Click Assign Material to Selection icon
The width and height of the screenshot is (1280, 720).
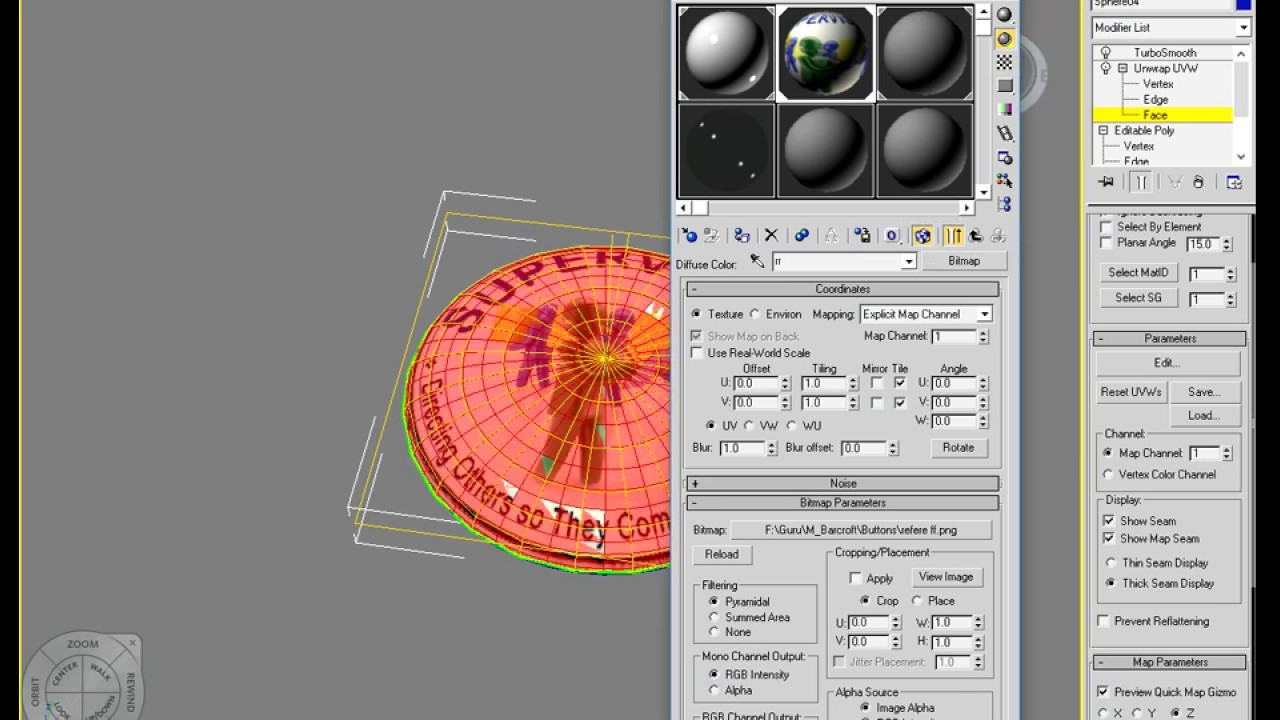pyautogui.click(x=741, y=236)
